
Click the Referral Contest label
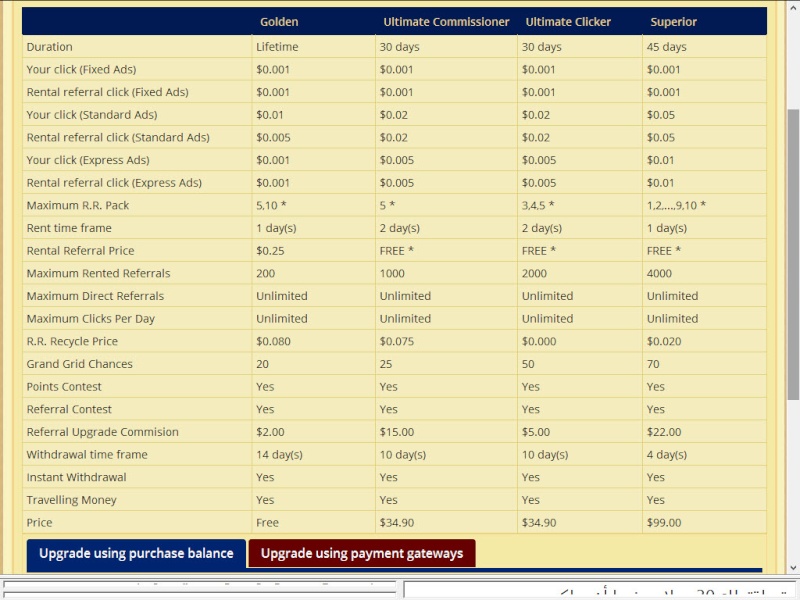pos(69,409)
